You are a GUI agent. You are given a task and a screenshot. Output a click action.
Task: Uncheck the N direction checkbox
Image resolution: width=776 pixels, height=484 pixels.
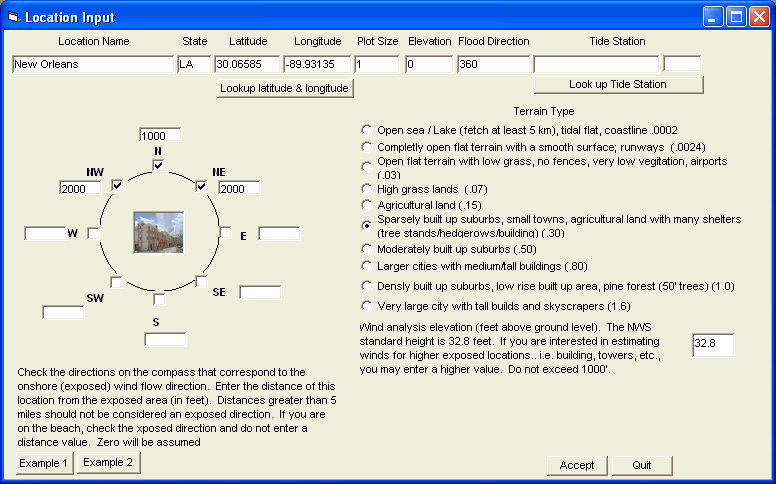coord(158,164)
